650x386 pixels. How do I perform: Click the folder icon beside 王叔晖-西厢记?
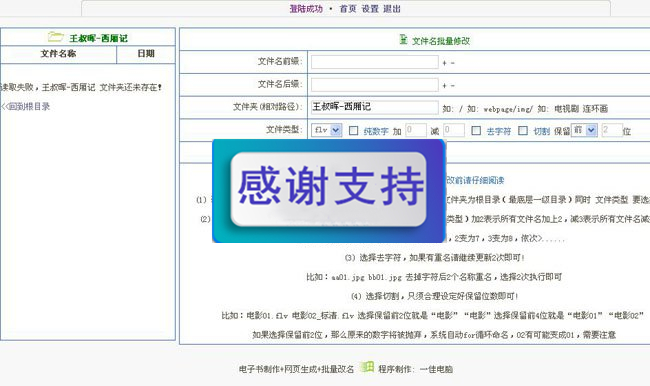click(55, 37)
